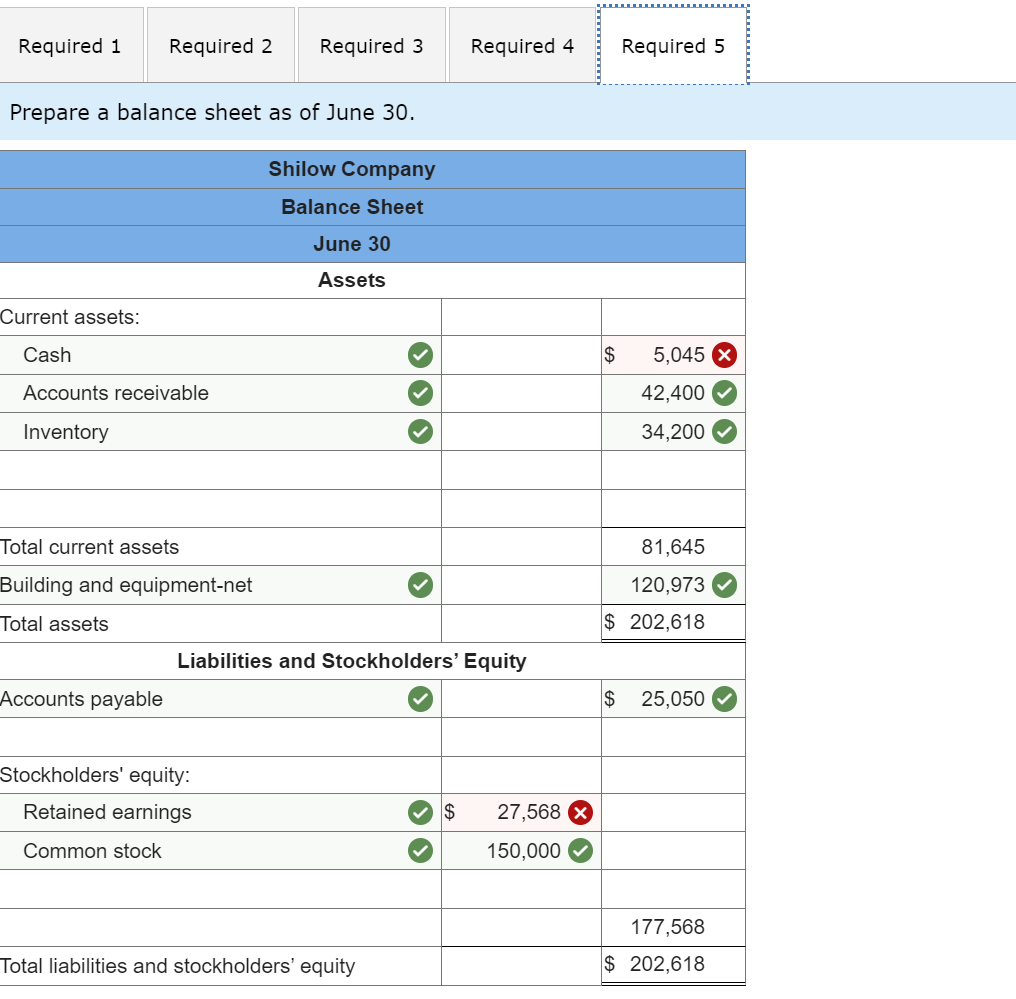Switch to the Required 1 tab
The image size is (1016, 999).
pyautogui.click(x=71, y=45)
